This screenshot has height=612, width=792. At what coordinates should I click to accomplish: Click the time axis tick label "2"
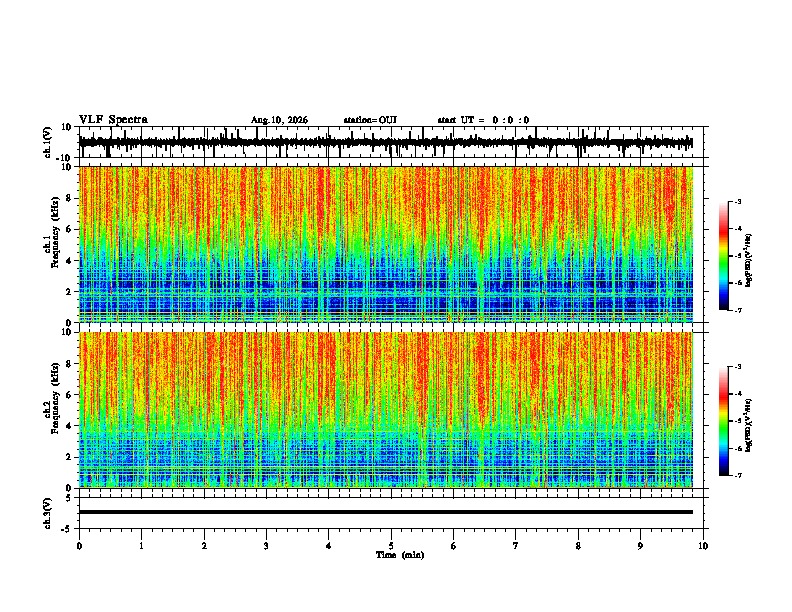click(204, 546)
